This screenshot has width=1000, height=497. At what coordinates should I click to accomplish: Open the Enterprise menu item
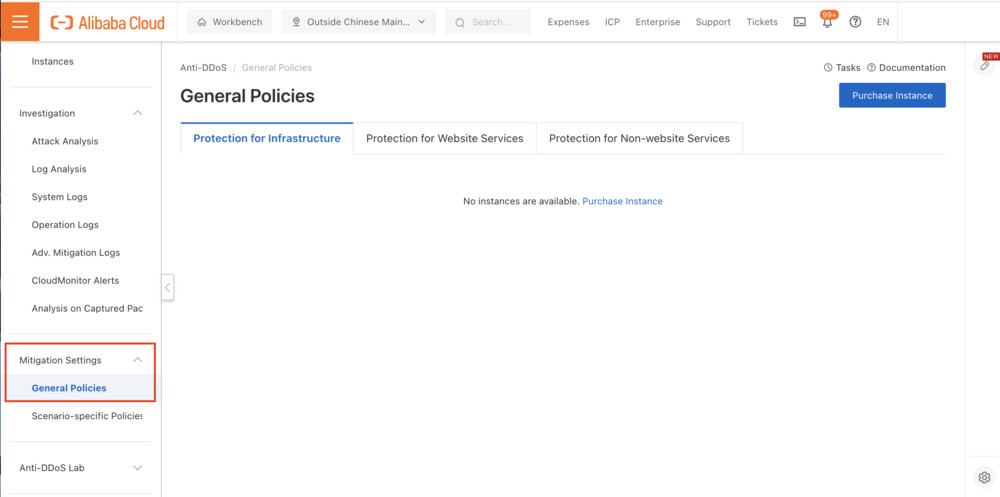point(658,22)
